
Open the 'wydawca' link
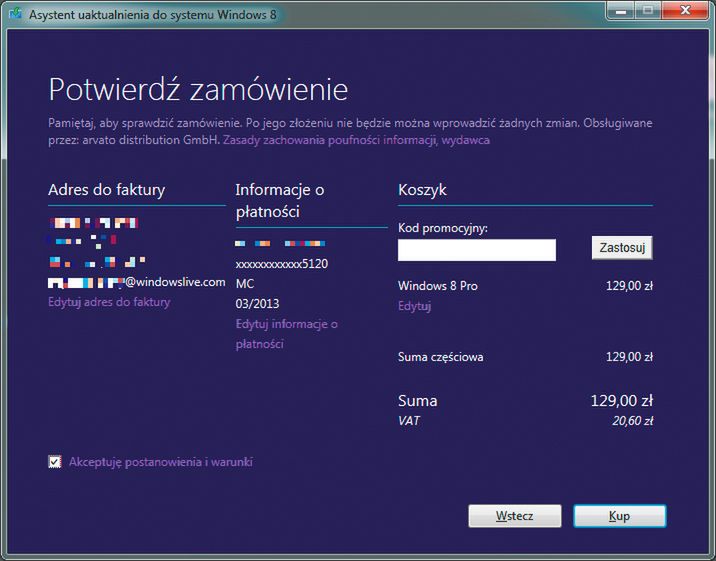465,140
